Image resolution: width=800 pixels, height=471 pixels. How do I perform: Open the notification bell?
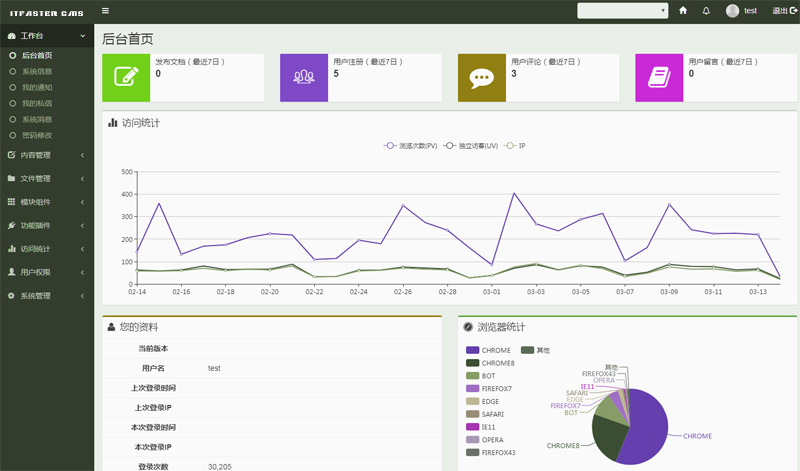706,10
